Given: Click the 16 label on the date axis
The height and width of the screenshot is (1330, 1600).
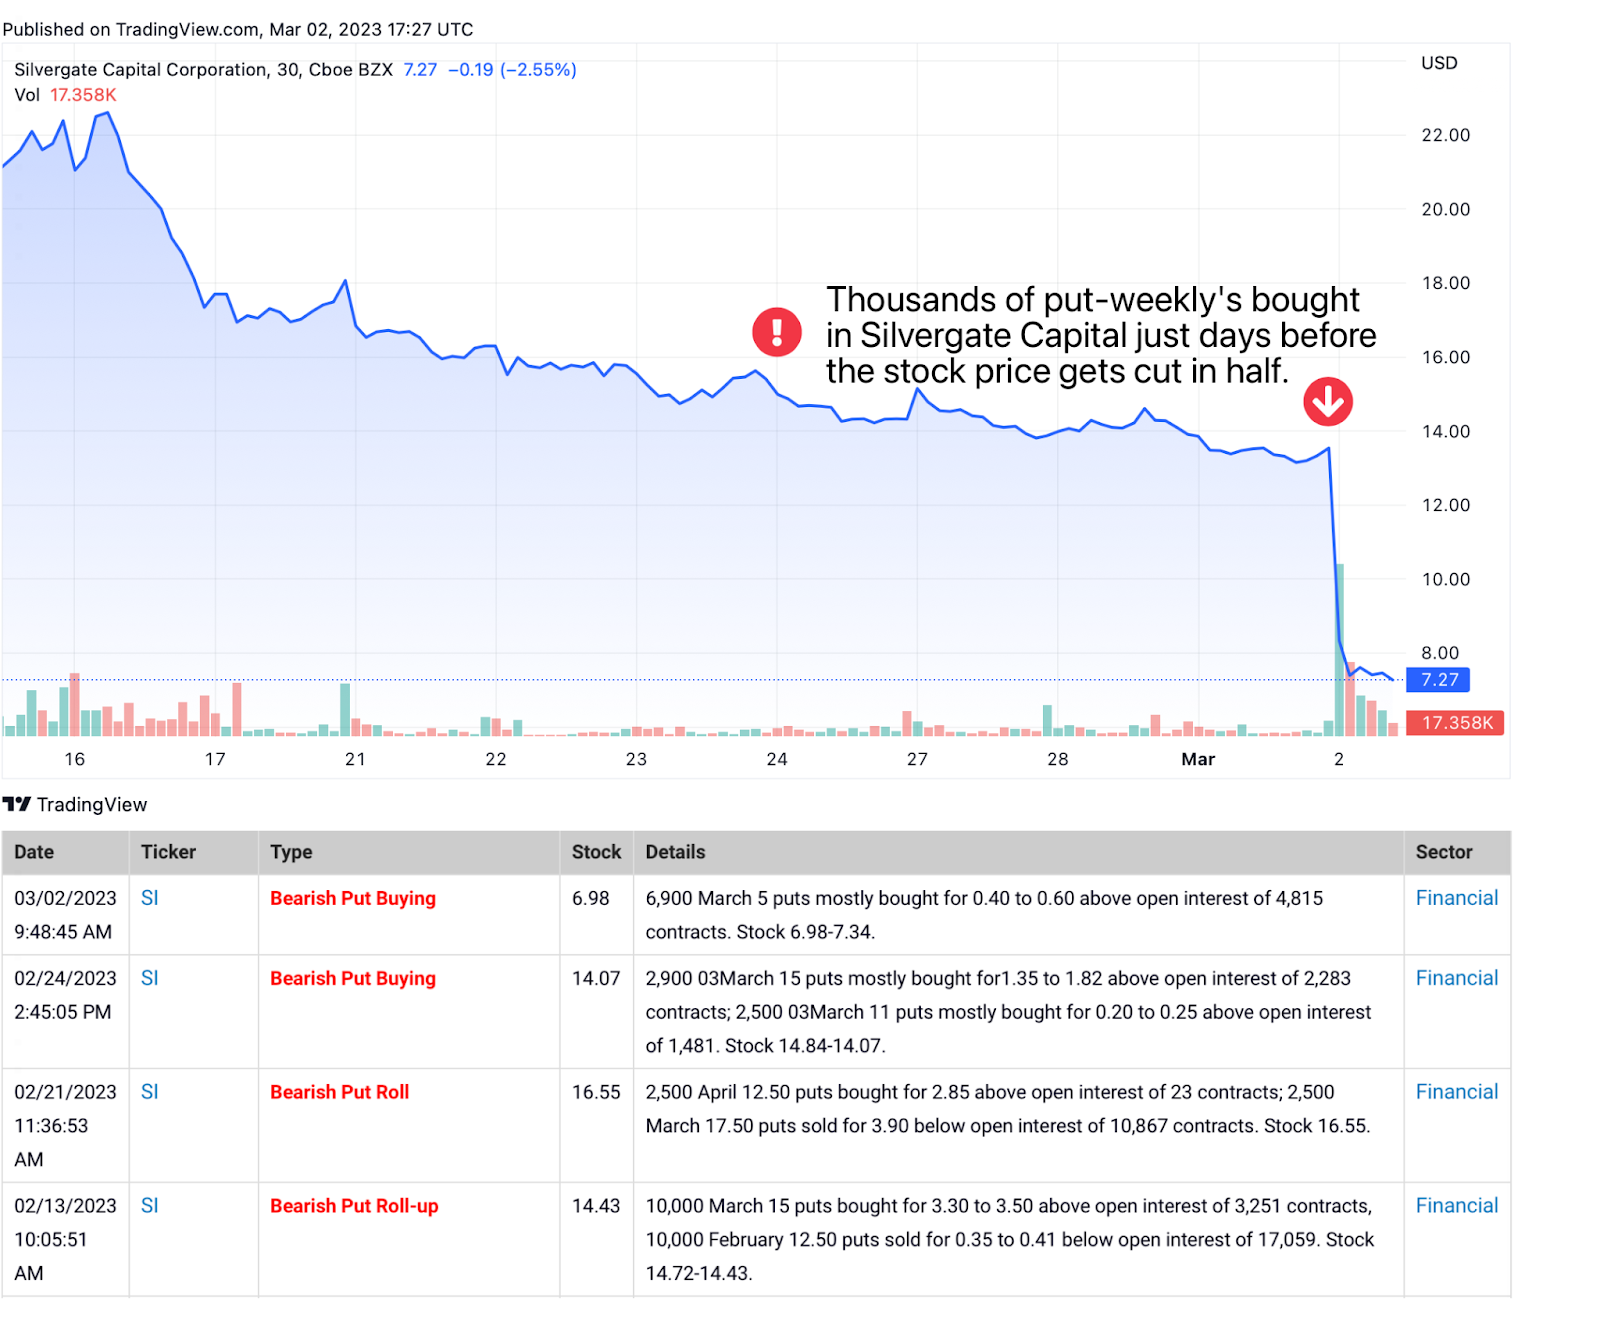Looking at the screenshot, I should [x=75, y=759].
